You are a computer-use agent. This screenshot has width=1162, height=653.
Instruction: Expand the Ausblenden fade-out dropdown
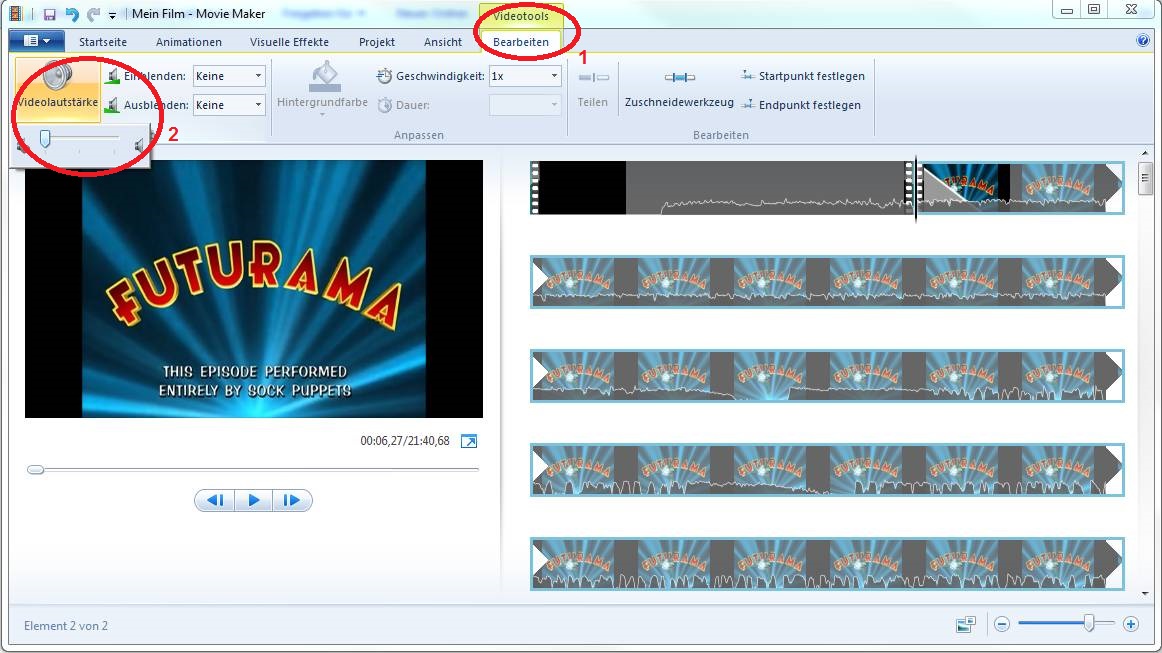pos(258,105)
